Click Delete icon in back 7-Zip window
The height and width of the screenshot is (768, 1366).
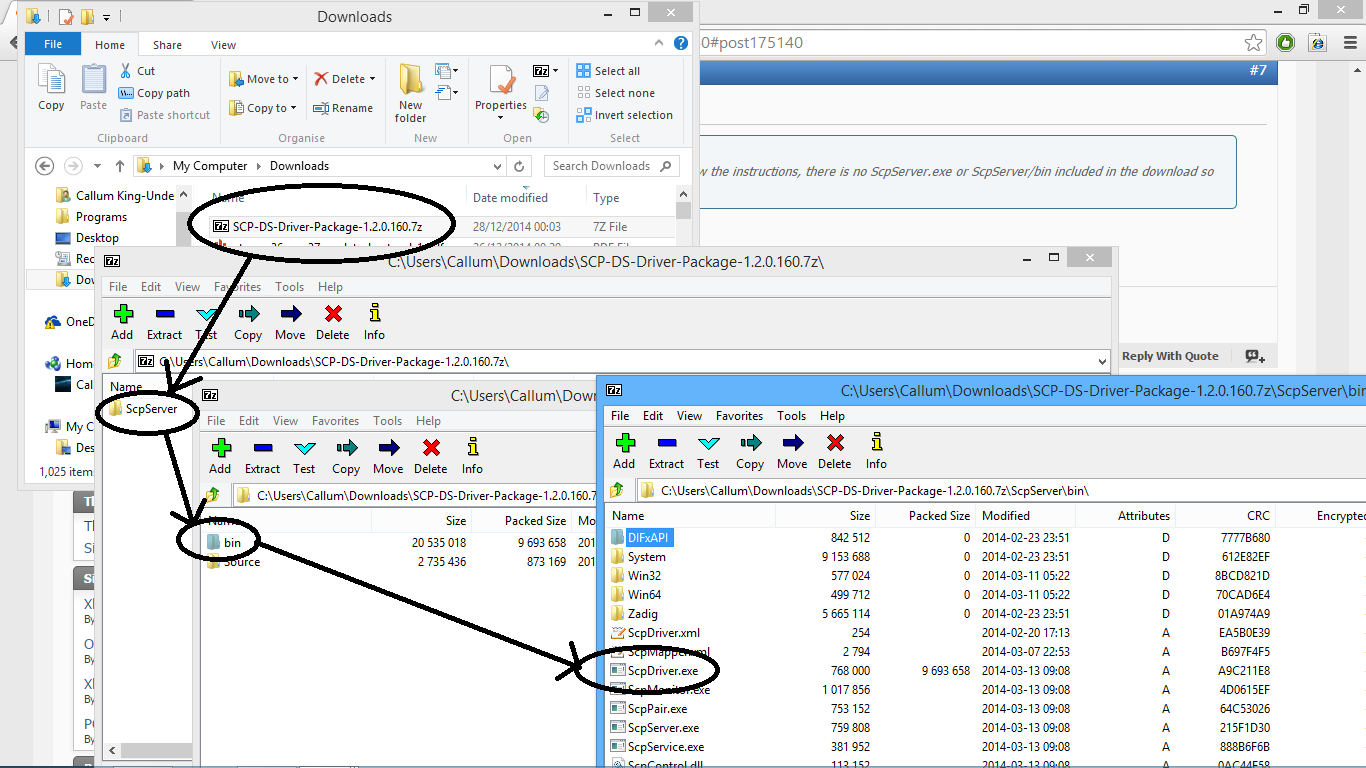point(333,313)
